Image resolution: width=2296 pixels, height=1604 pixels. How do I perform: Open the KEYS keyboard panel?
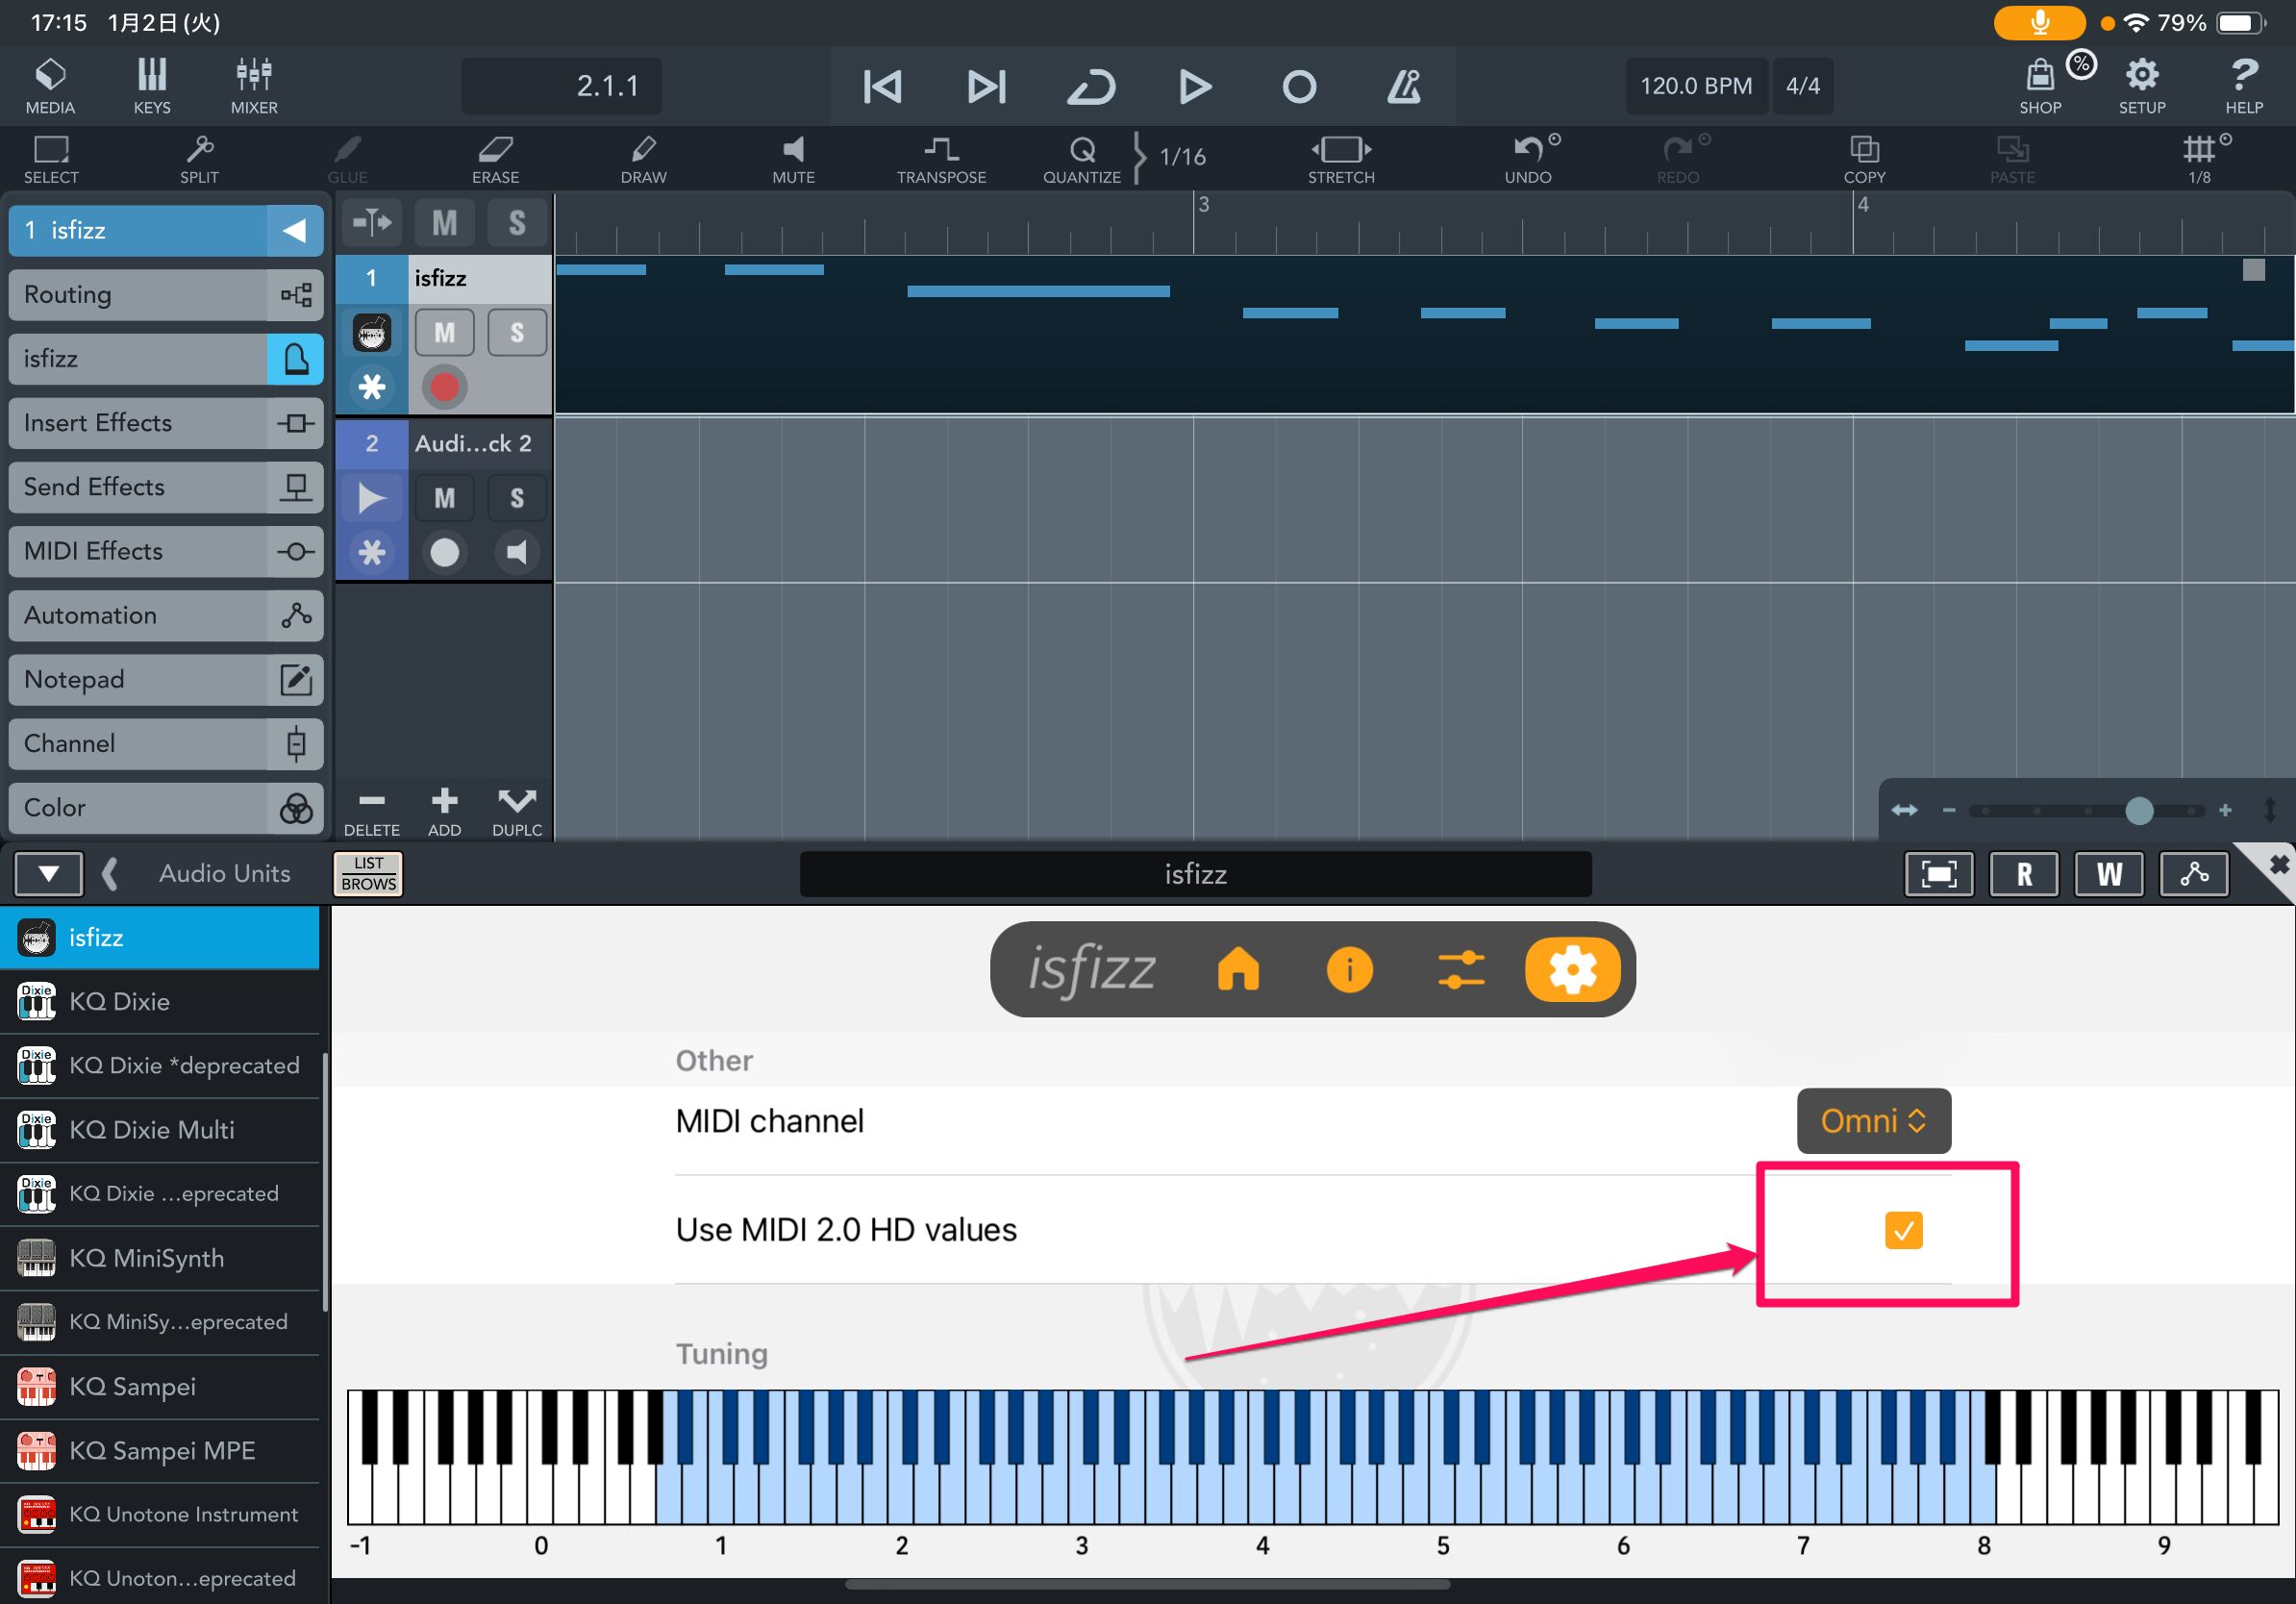tap(152, 85)
